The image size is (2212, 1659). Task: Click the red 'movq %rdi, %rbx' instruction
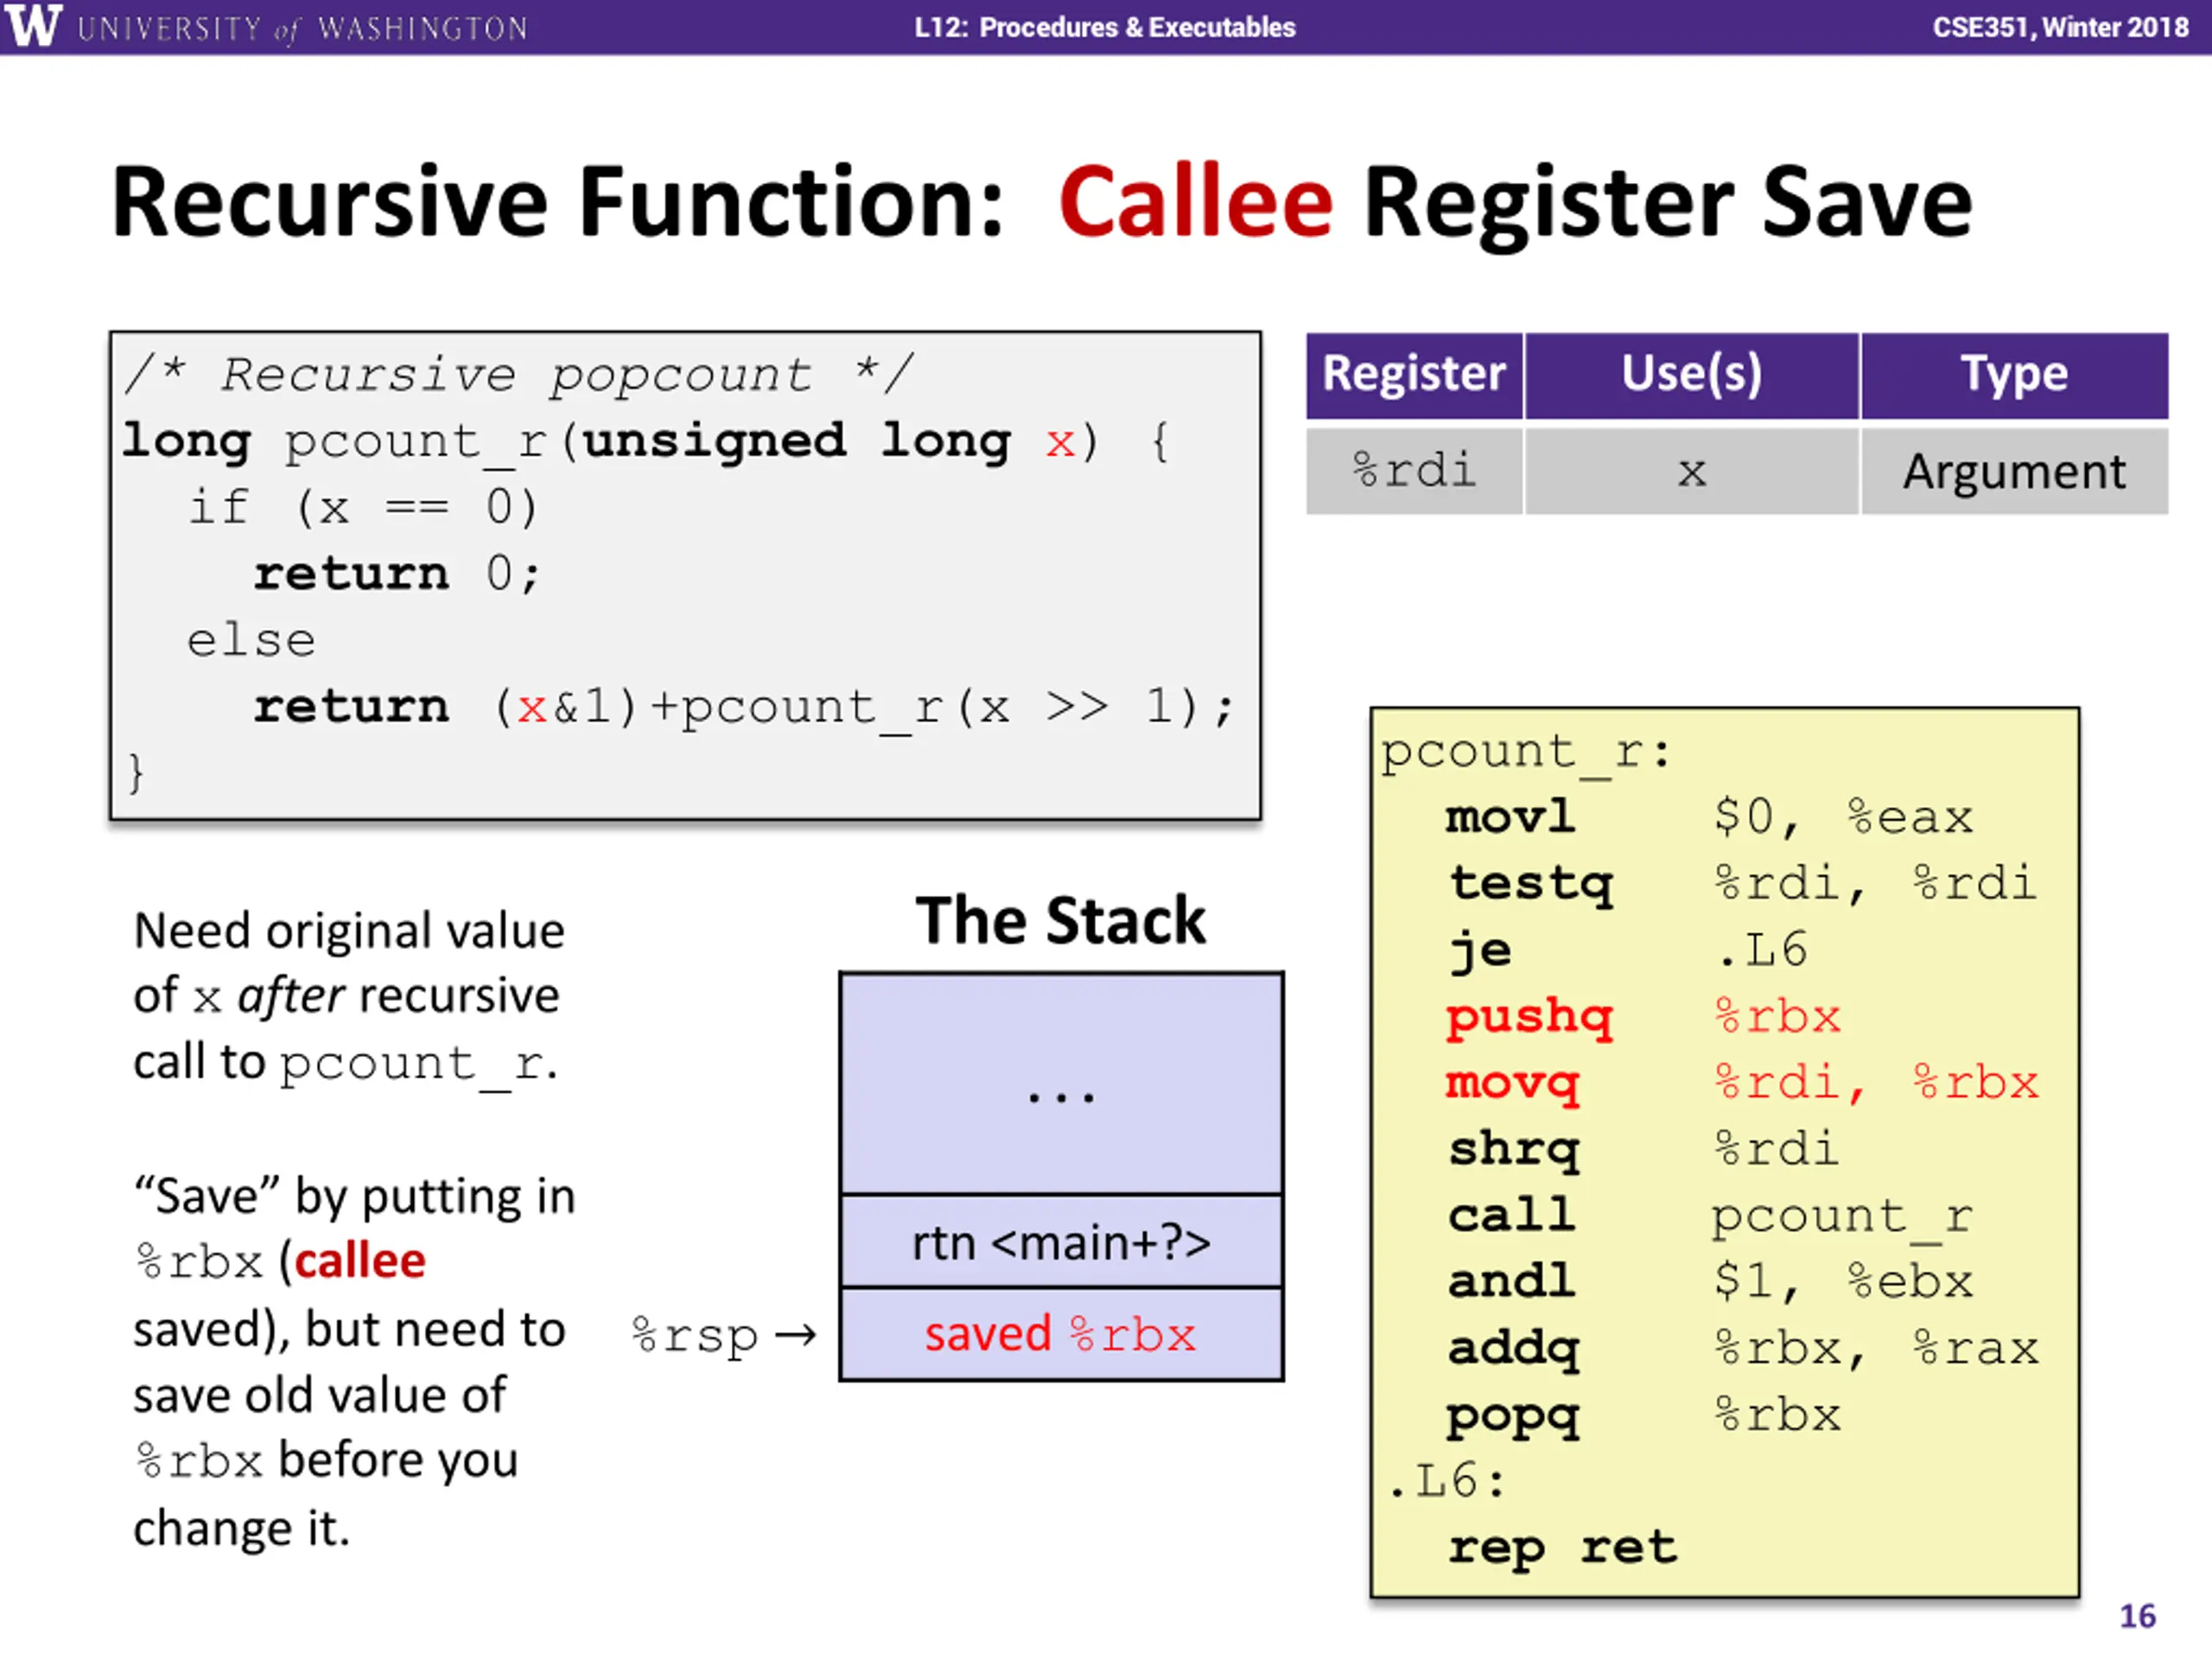click(1742, 1083)
